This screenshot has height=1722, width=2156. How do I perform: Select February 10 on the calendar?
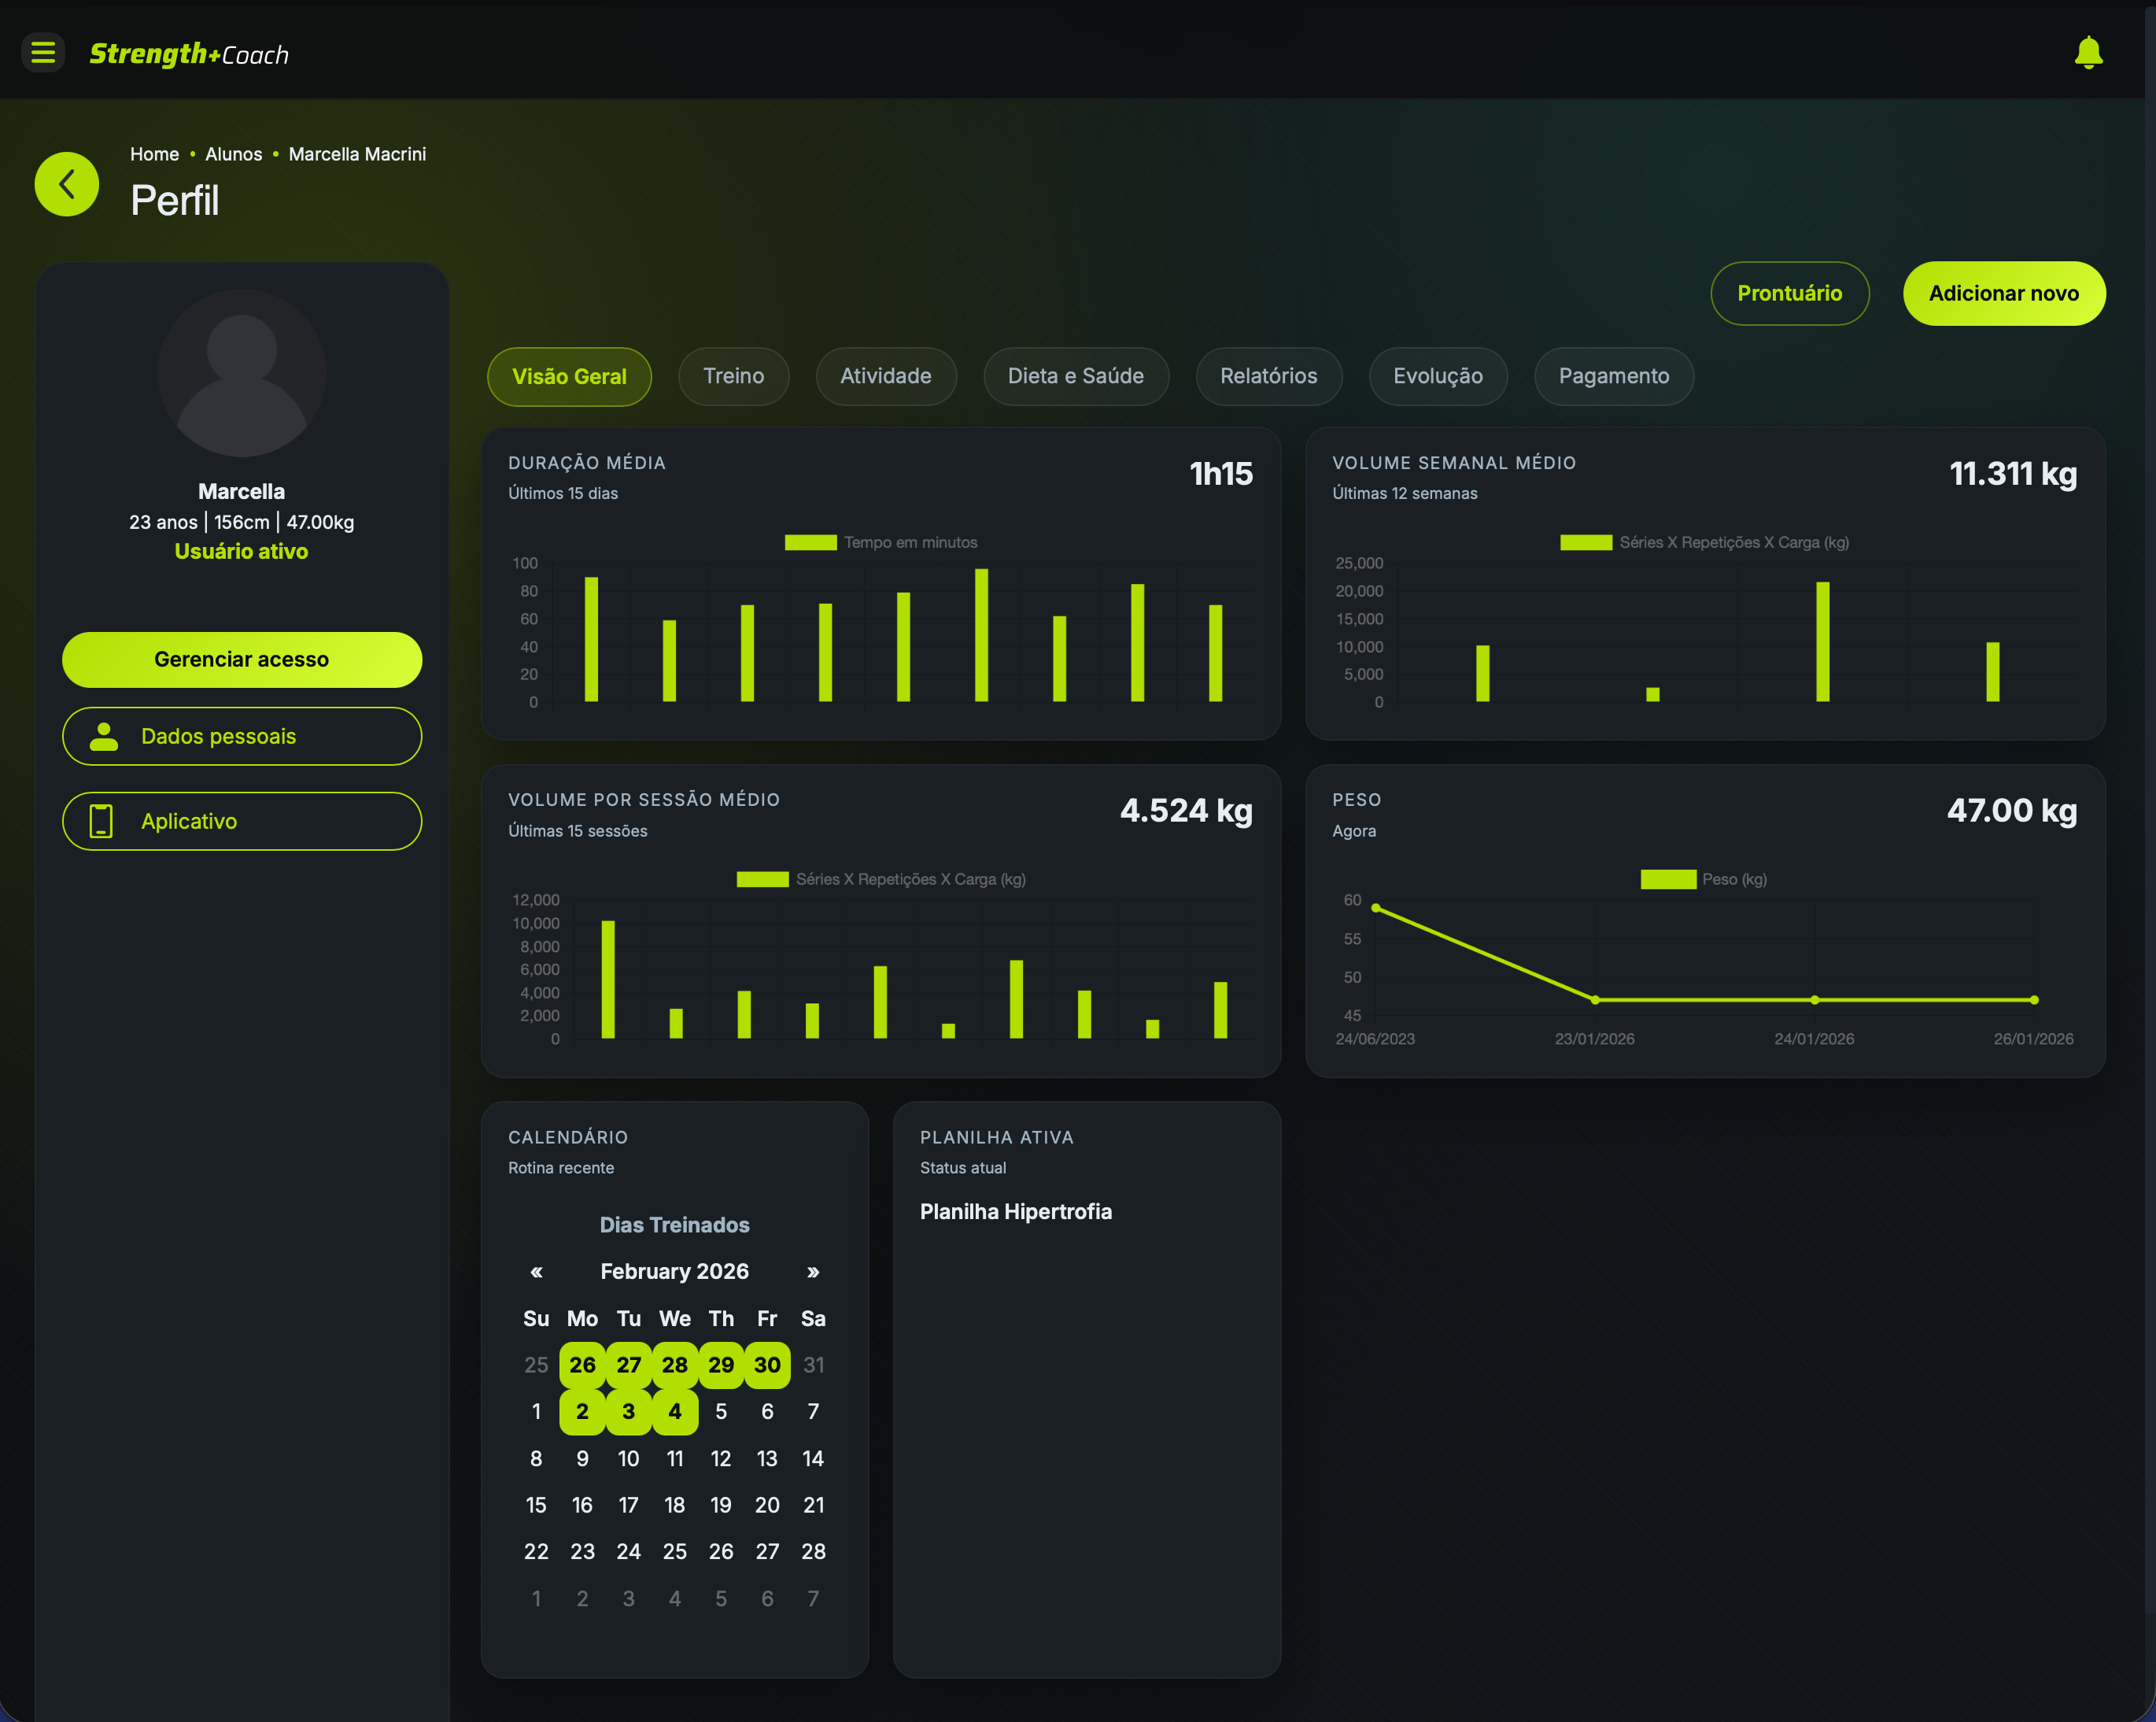coord(628,1458)
